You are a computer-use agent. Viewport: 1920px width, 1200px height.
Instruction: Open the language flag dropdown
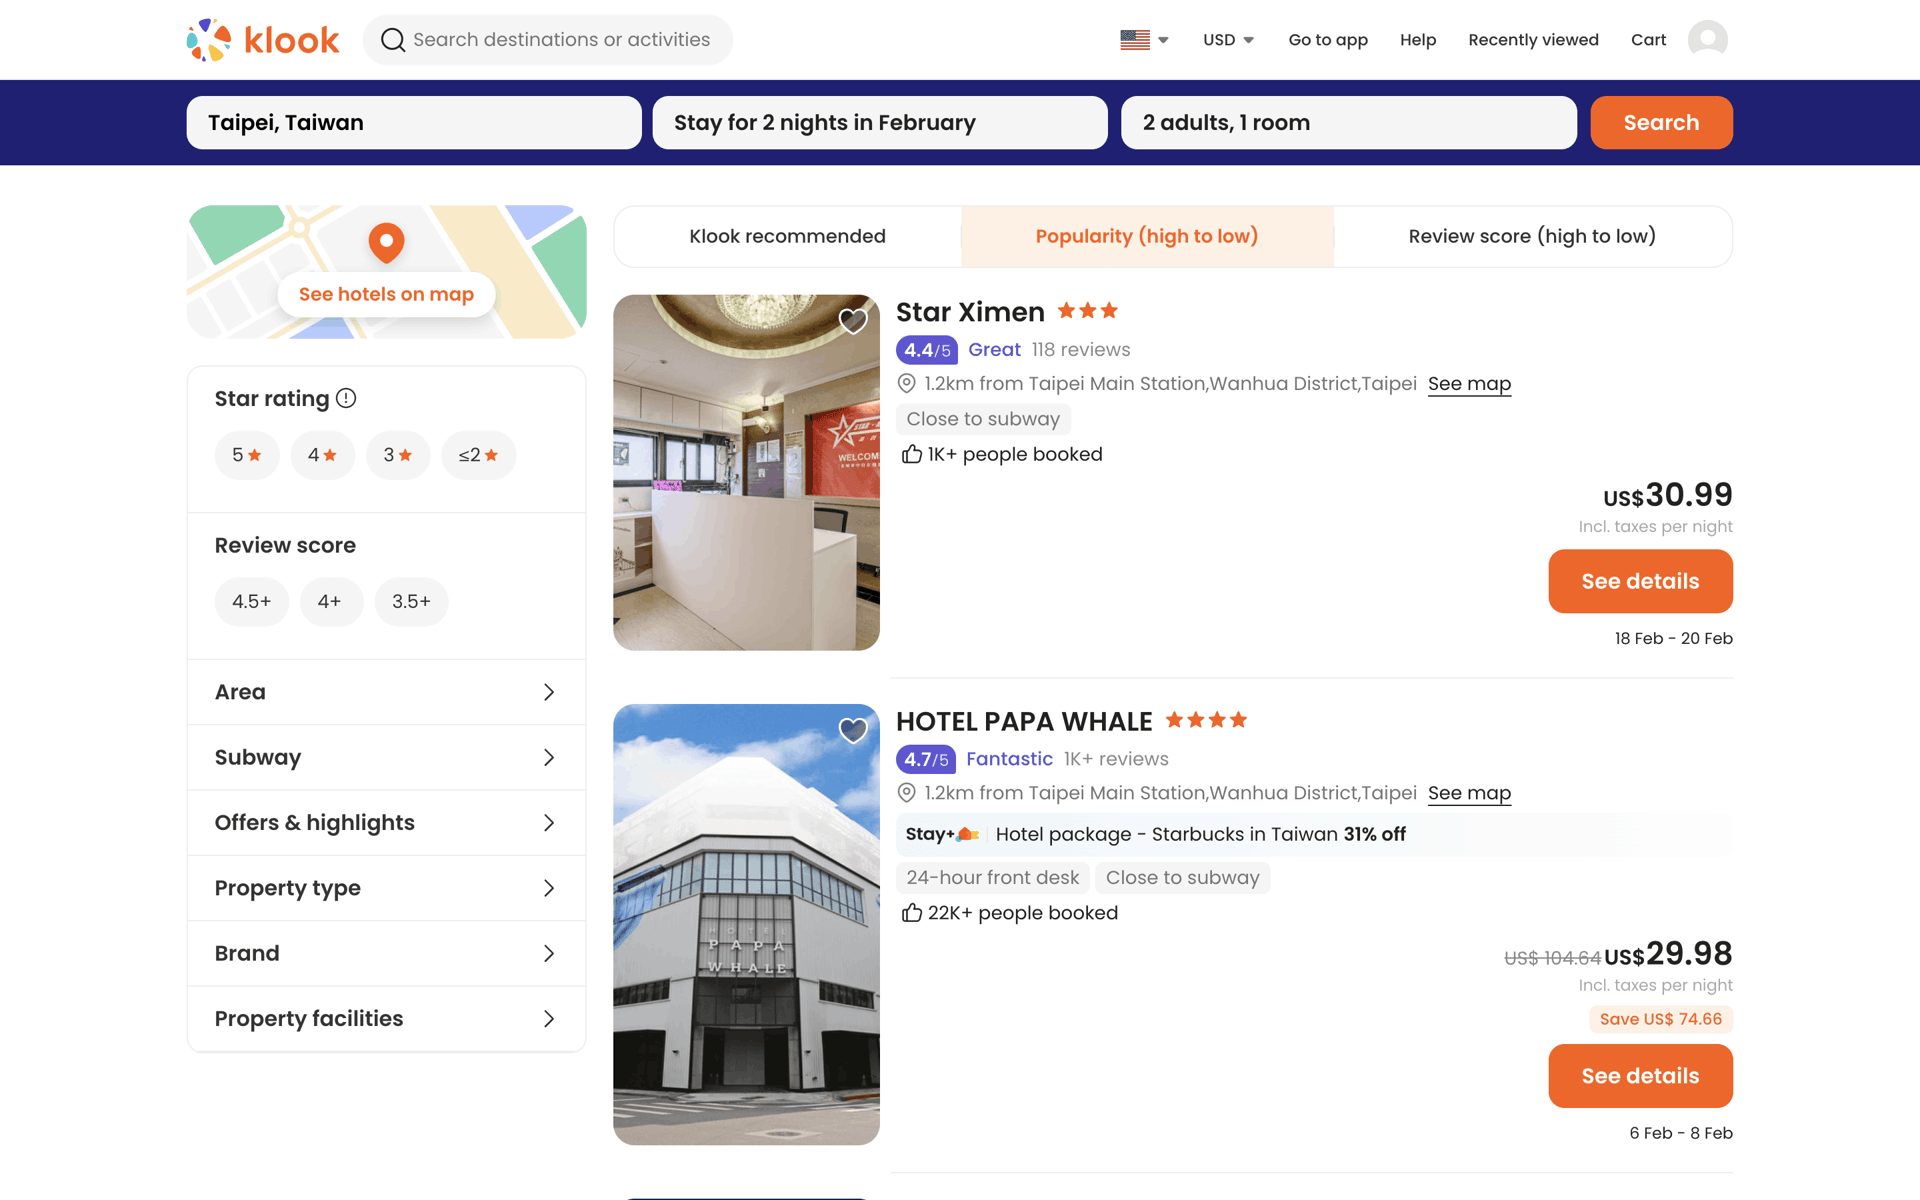click(1145, 40)
